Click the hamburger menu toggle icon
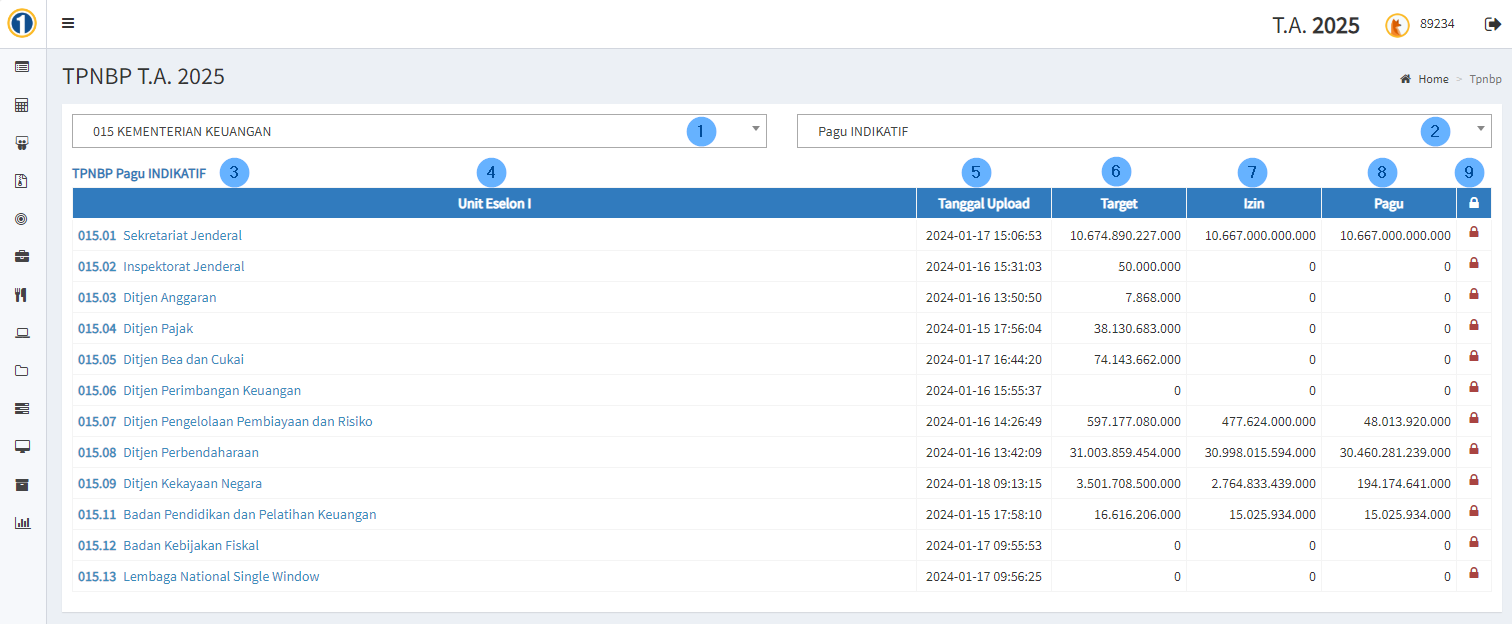 point(68,24)
